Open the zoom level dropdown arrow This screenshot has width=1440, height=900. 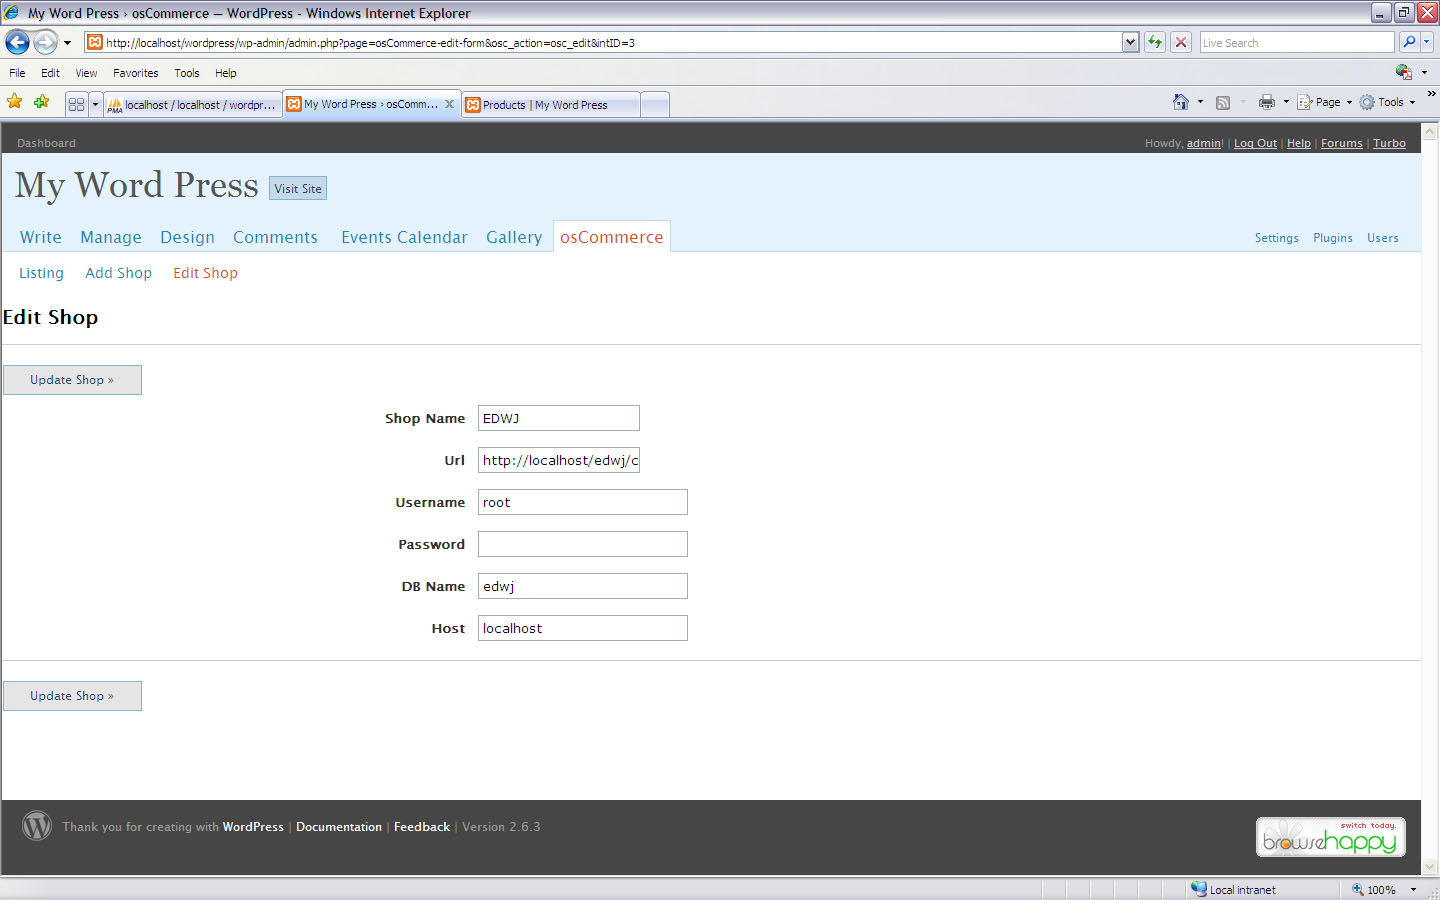point(1413,889)
